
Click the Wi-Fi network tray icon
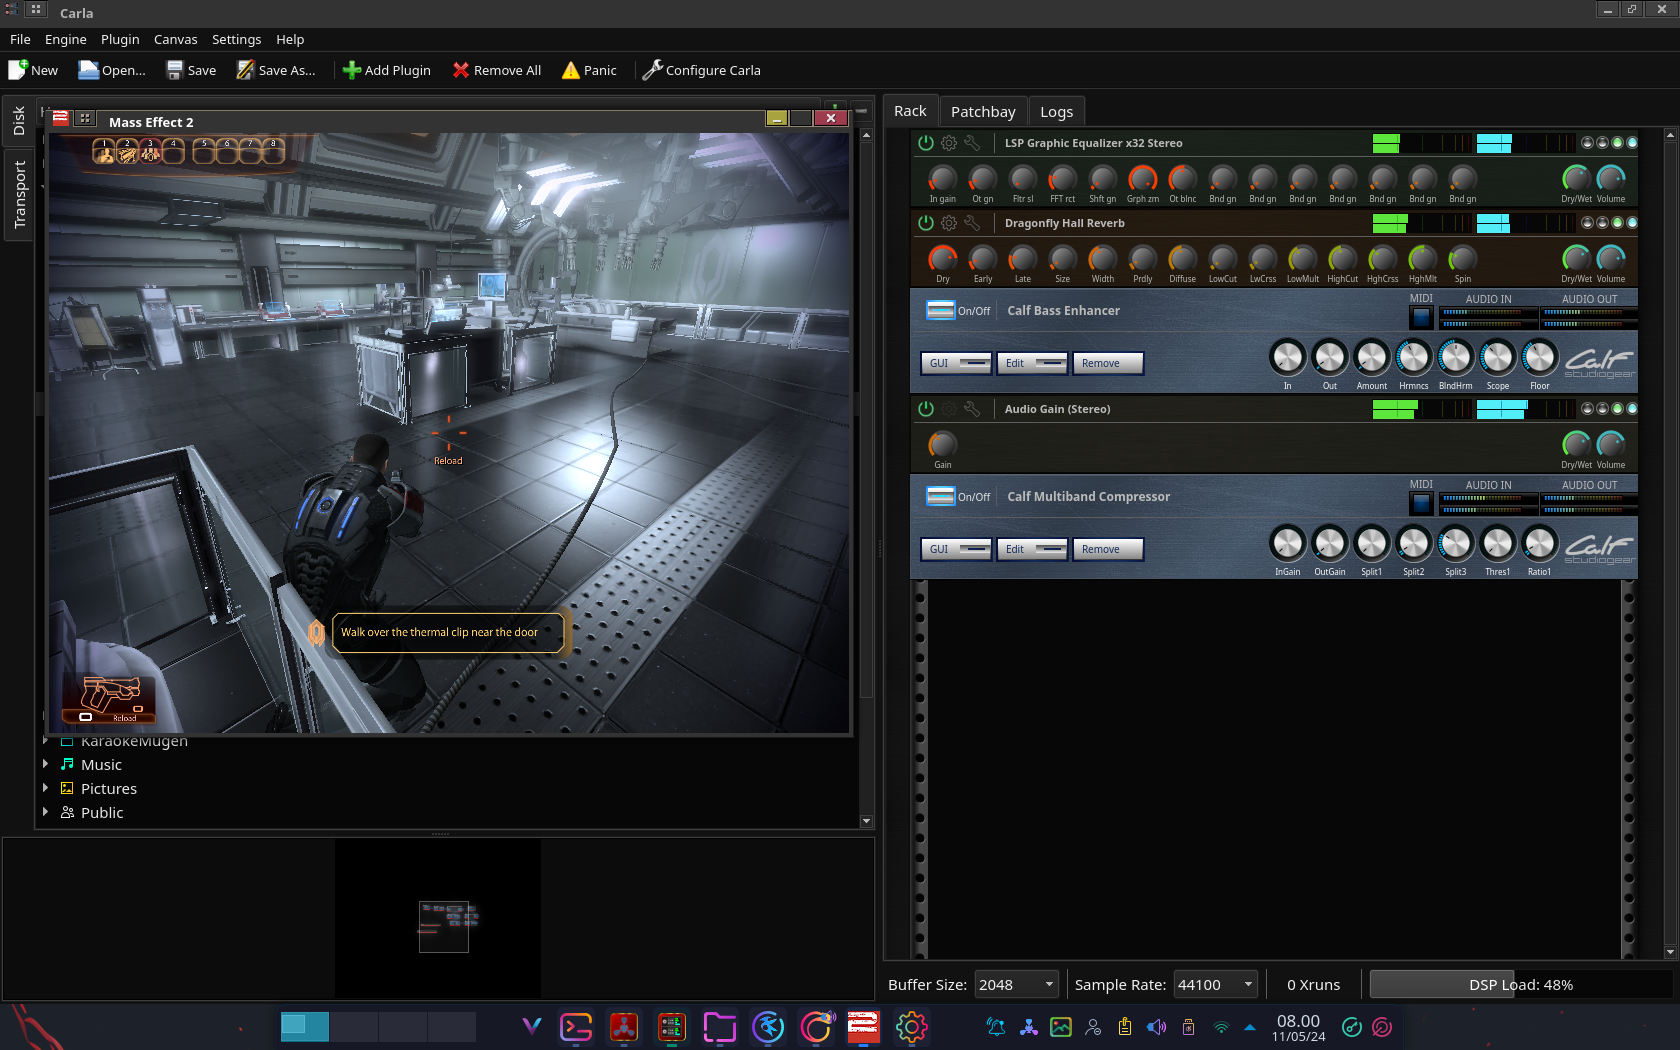pyautogui.click(x=1221, y=1027)
